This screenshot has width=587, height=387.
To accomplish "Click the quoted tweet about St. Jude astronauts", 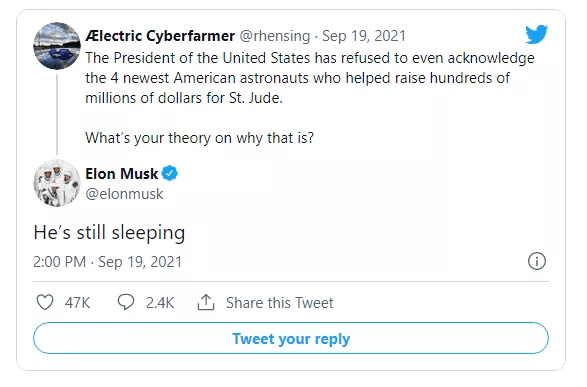I will tap(310, 98).
